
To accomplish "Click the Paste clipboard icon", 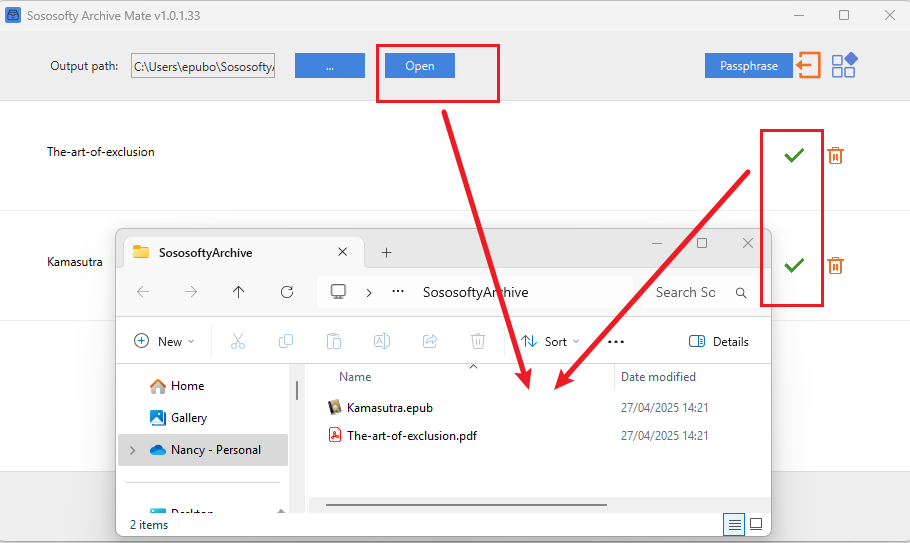I will pyautogui.click(x=334, y=341).
